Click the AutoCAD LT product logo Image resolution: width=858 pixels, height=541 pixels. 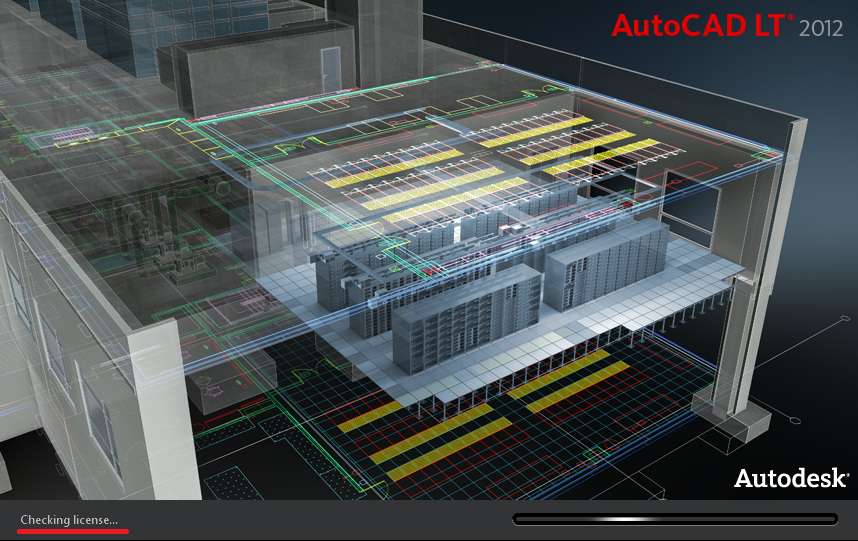coord(700,25)
